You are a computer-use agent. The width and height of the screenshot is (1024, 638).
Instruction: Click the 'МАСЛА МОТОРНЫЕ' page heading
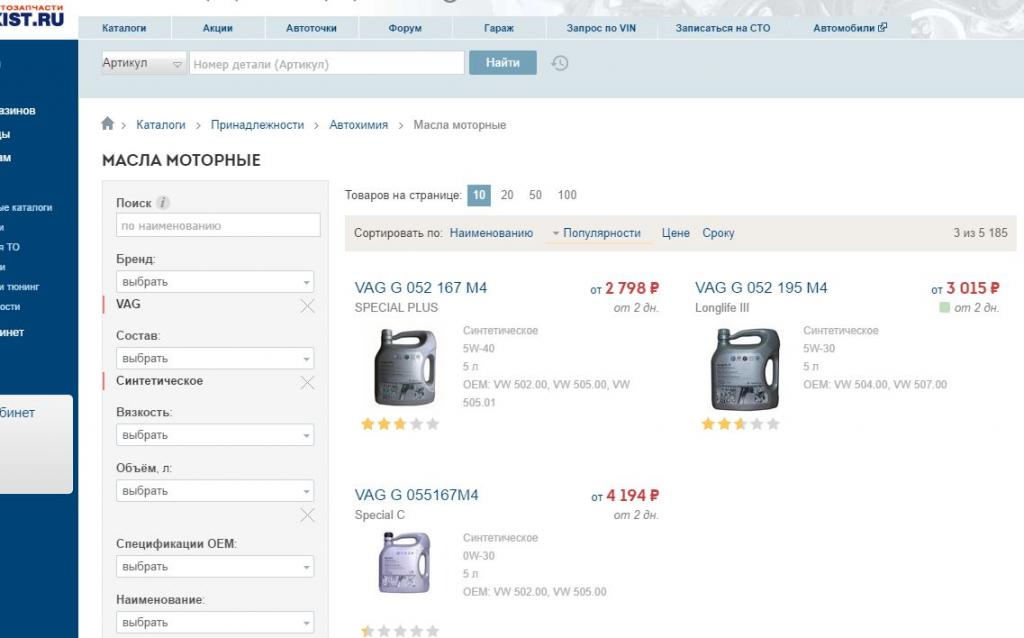pos(182,161)
